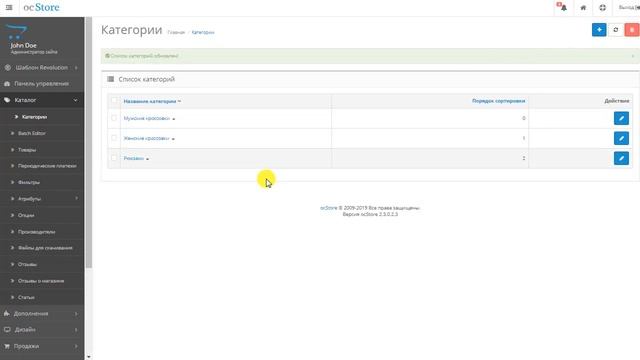Open Шаблон Revolution sidebar menu
This screenshot has width=640, height=360.
42,67
